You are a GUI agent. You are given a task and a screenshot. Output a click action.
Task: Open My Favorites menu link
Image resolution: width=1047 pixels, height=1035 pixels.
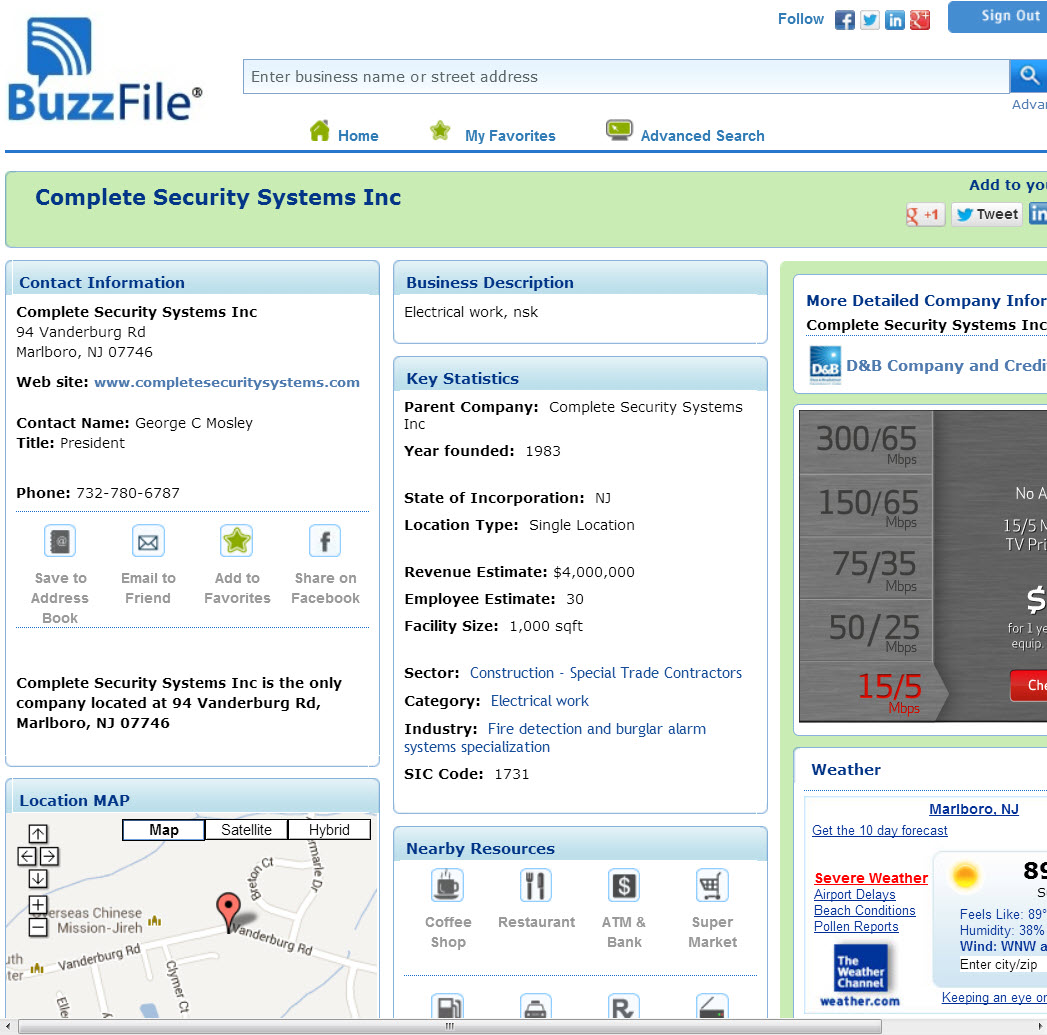pos(510,136)
